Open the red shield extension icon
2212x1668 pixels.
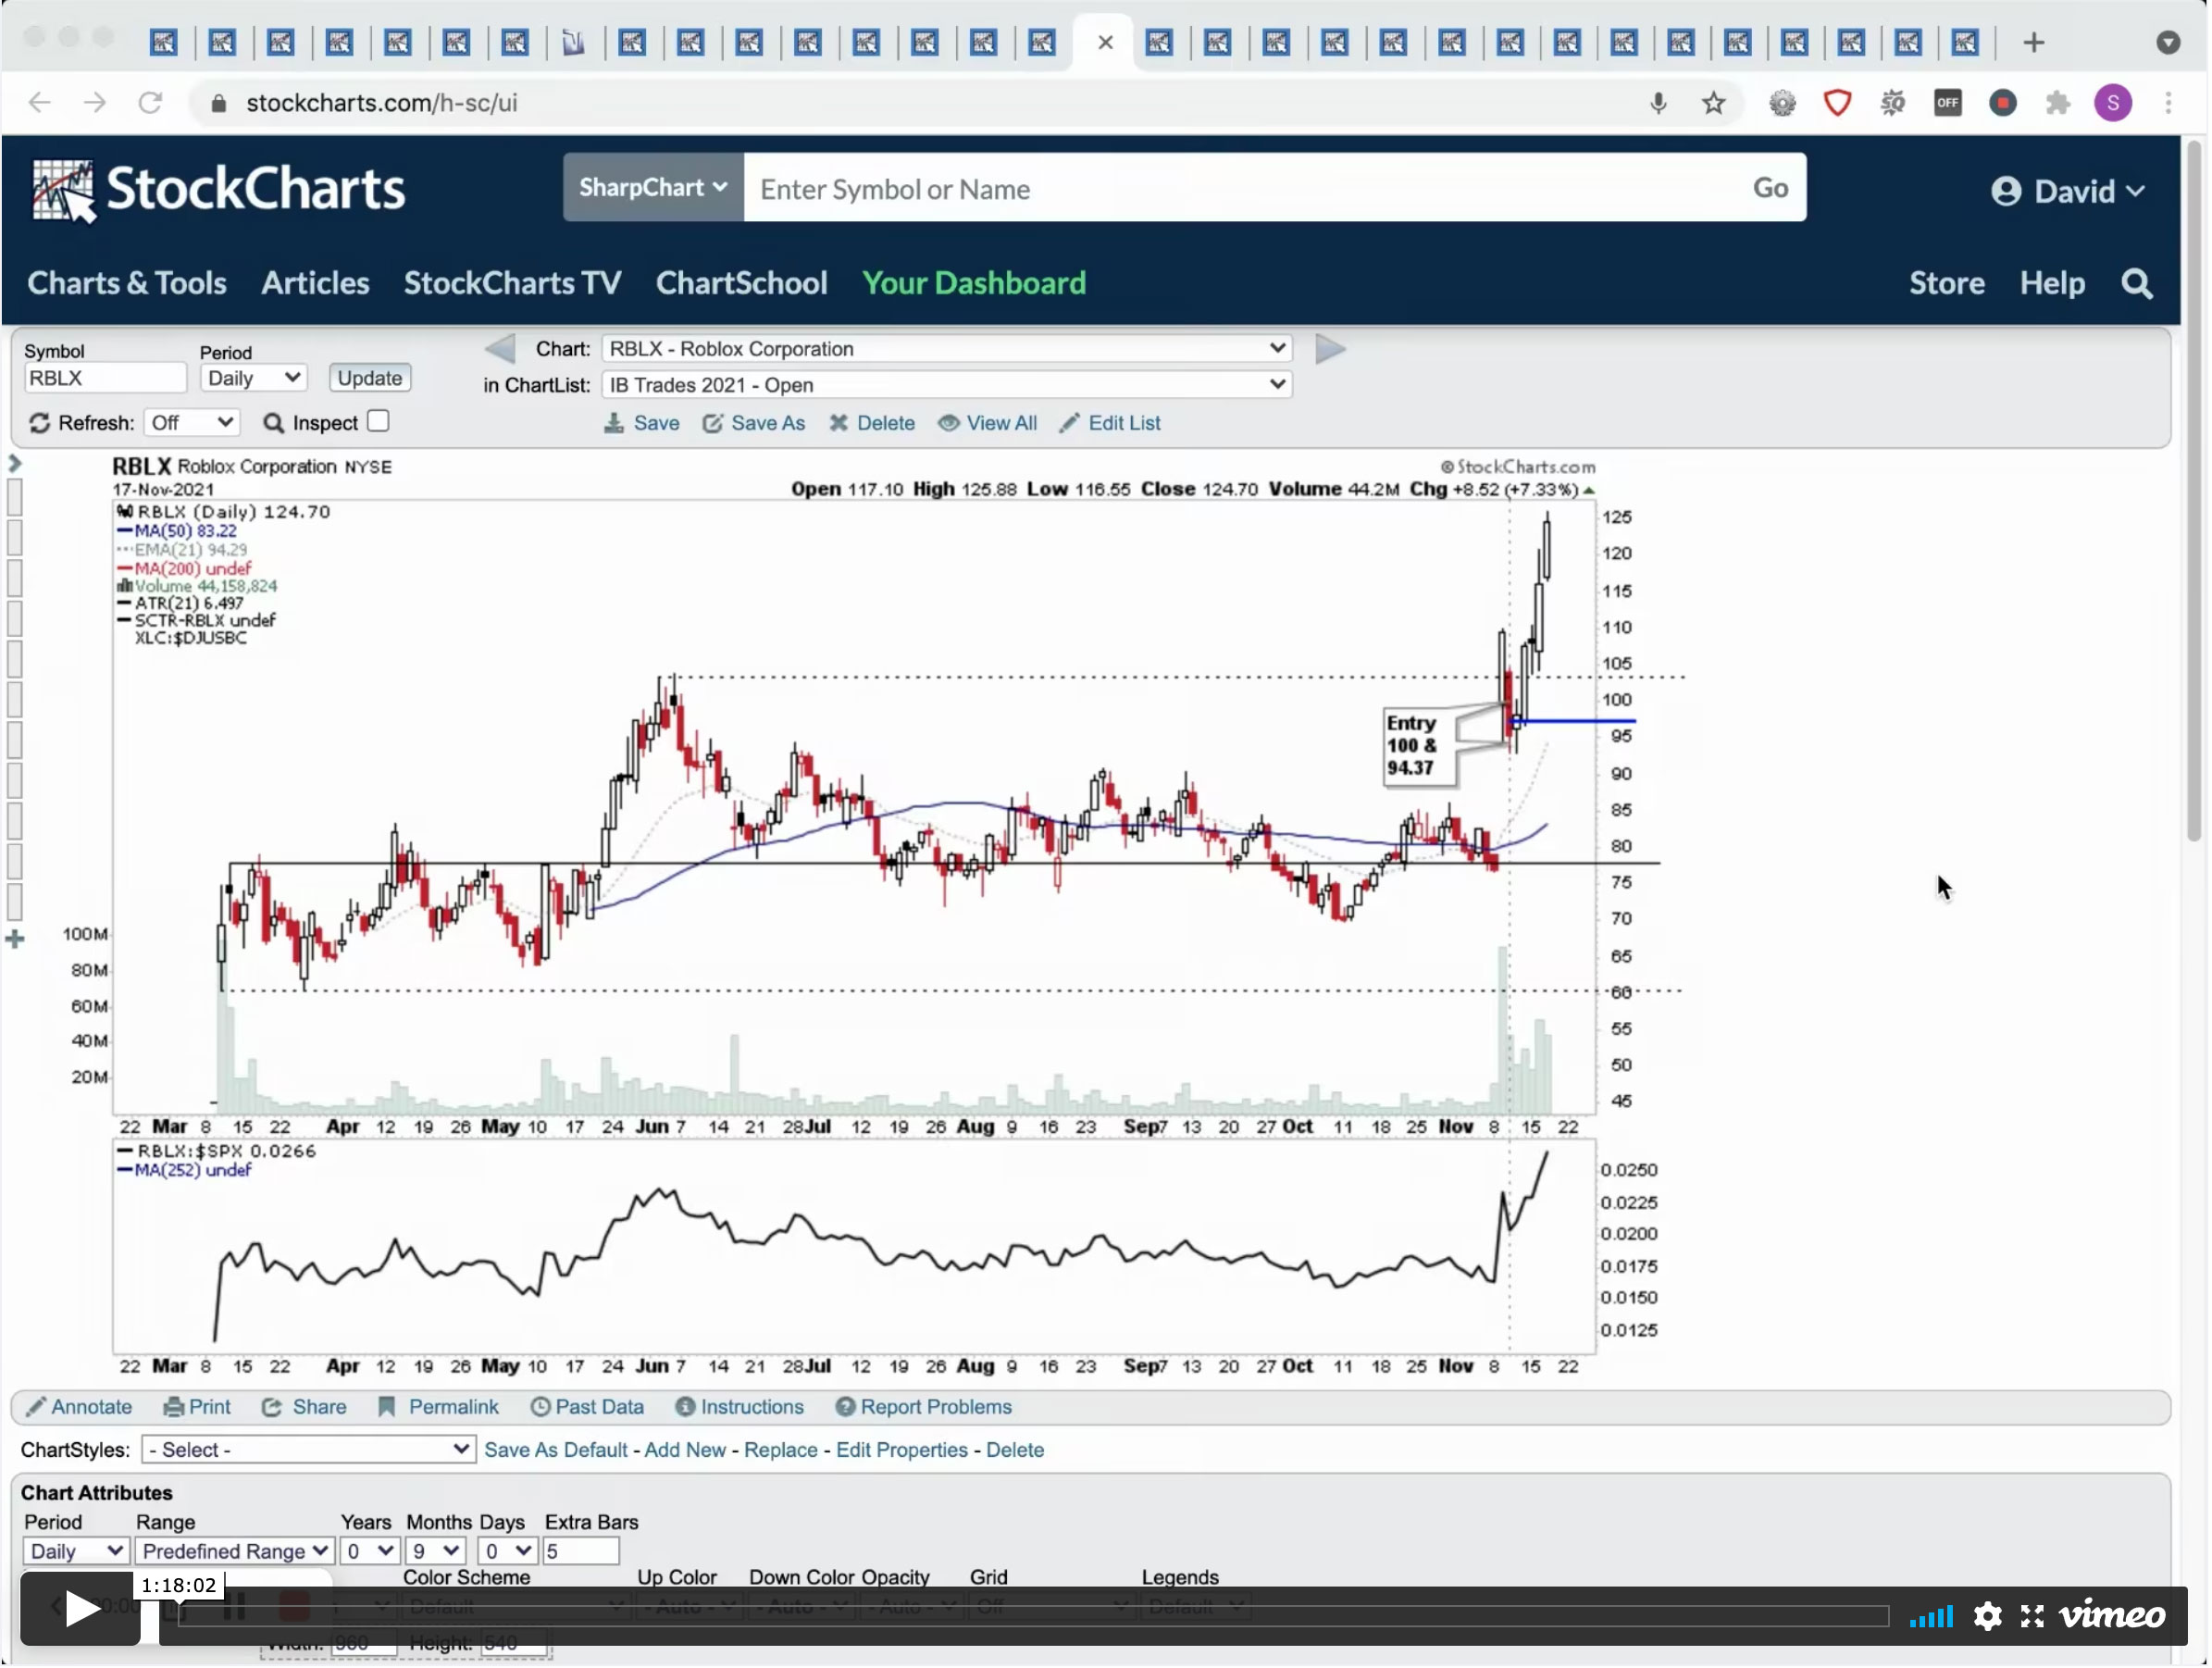[1837, 102]
